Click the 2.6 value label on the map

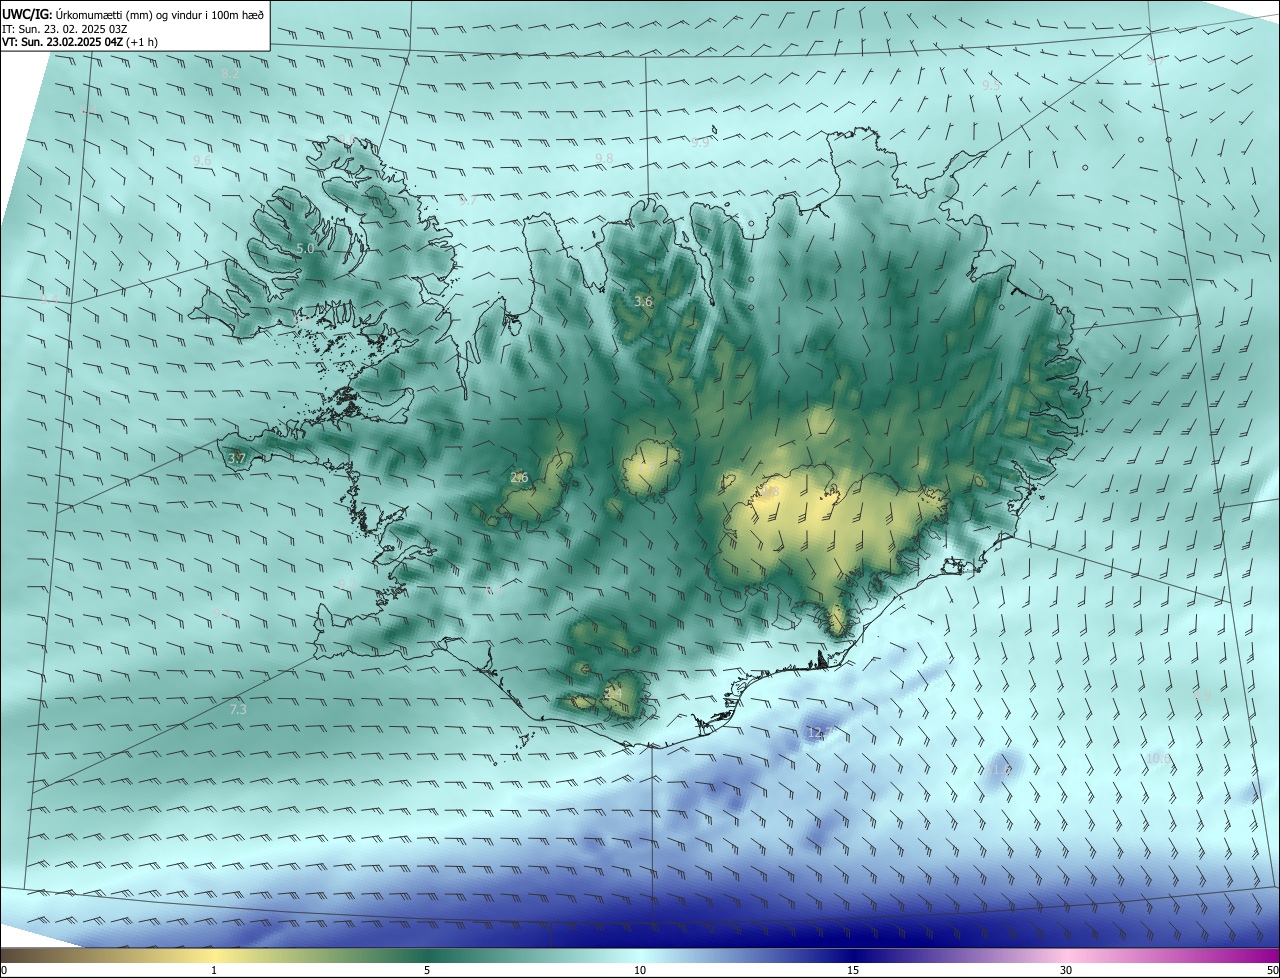pyautogui.click(x=519, y=478)
